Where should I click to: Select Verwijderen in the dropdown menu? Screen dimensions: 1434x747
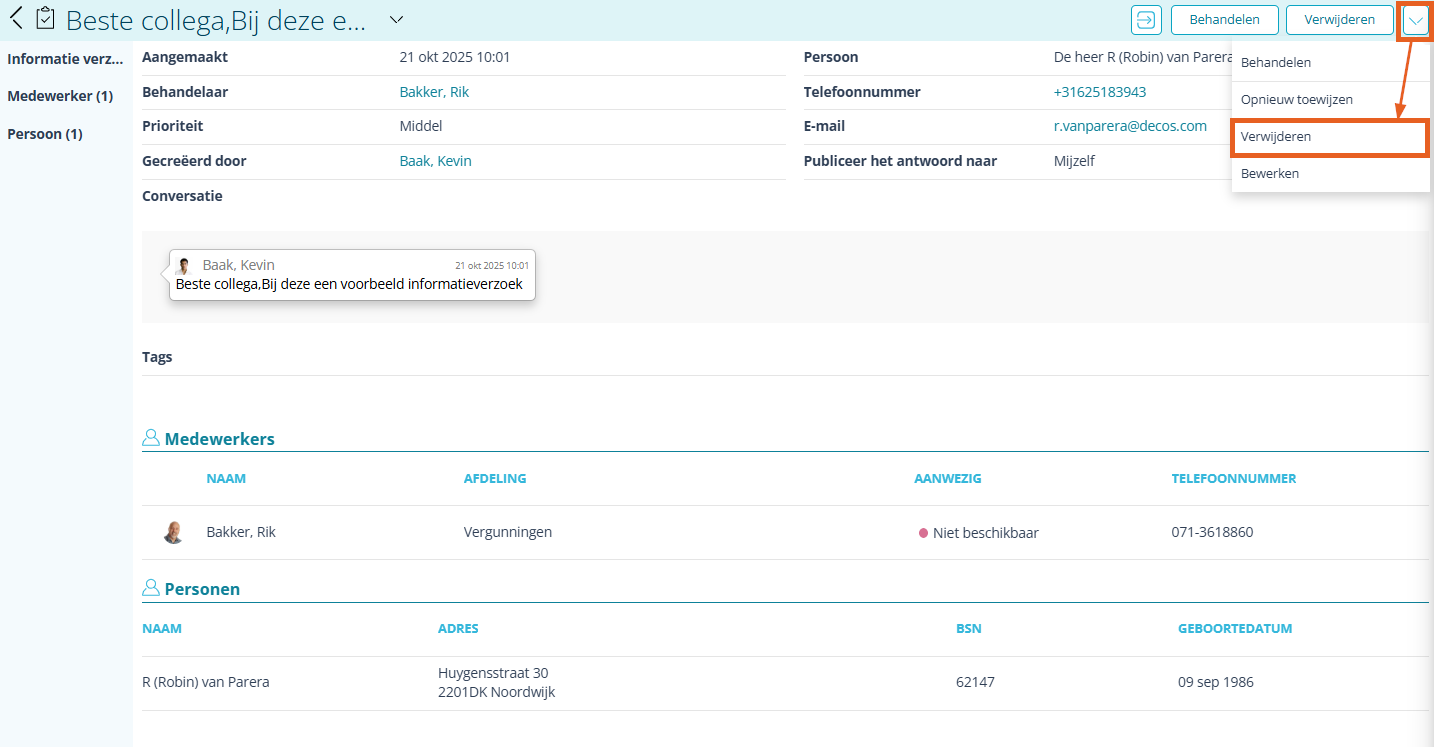(1275, 136)
